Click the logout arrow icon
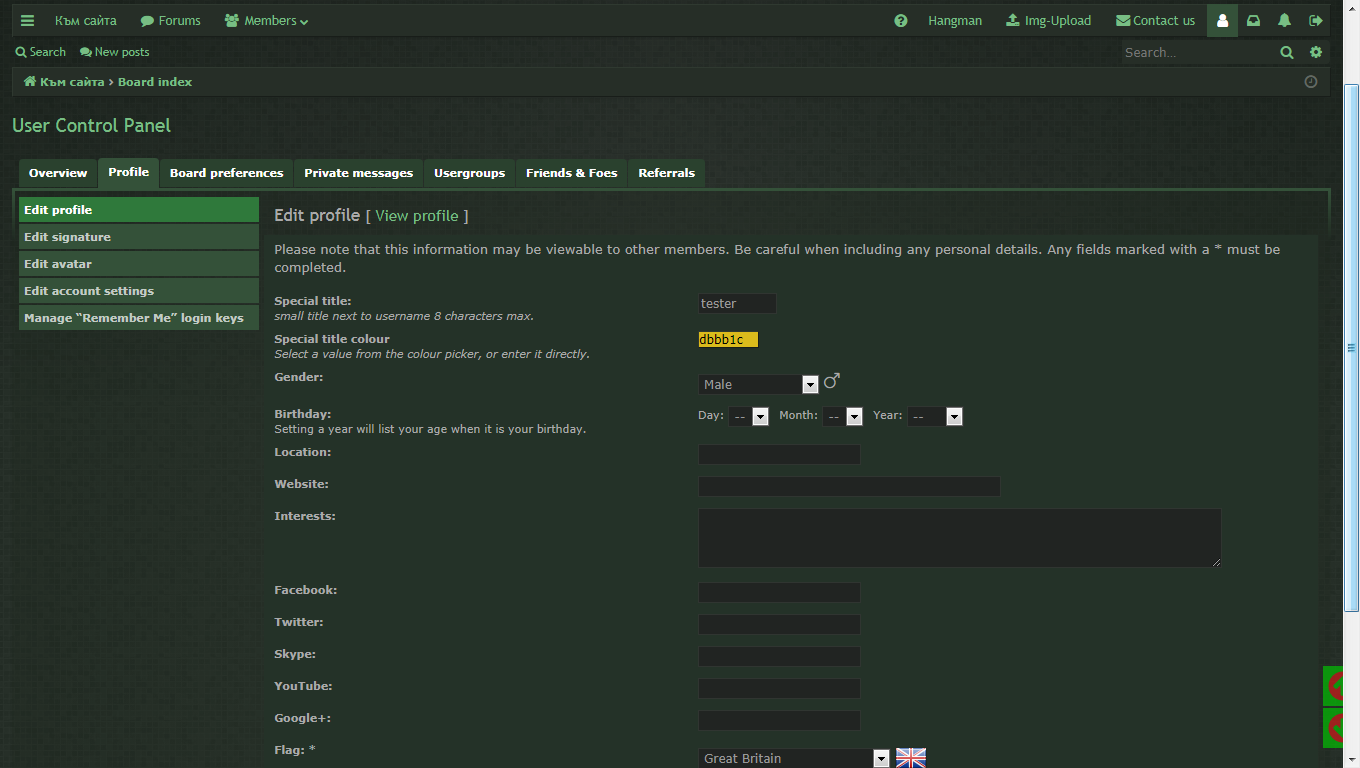The width and height of the screenshot is (1360, 768). 1316,20
